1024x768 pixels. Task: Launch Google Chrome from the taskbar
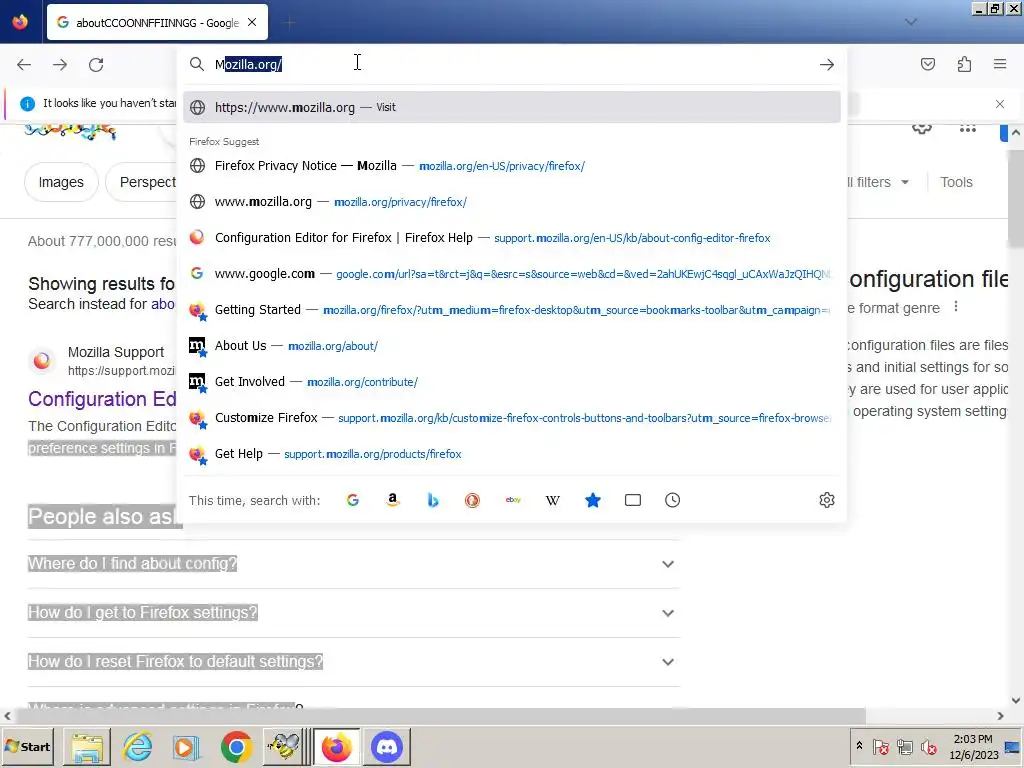(x=236, y=746)
